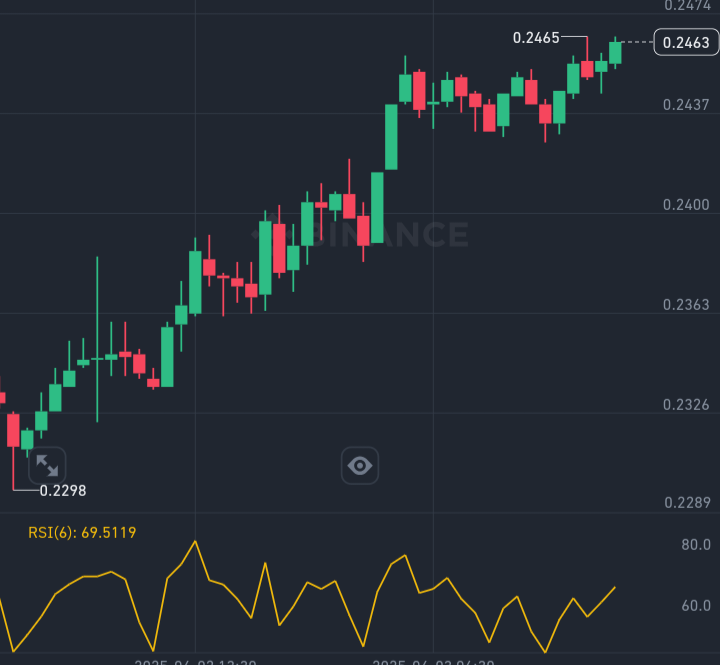This screenshot has height=665, width=720.
Task: Select the 0.2400 price axis label
Action: [686, 204]
